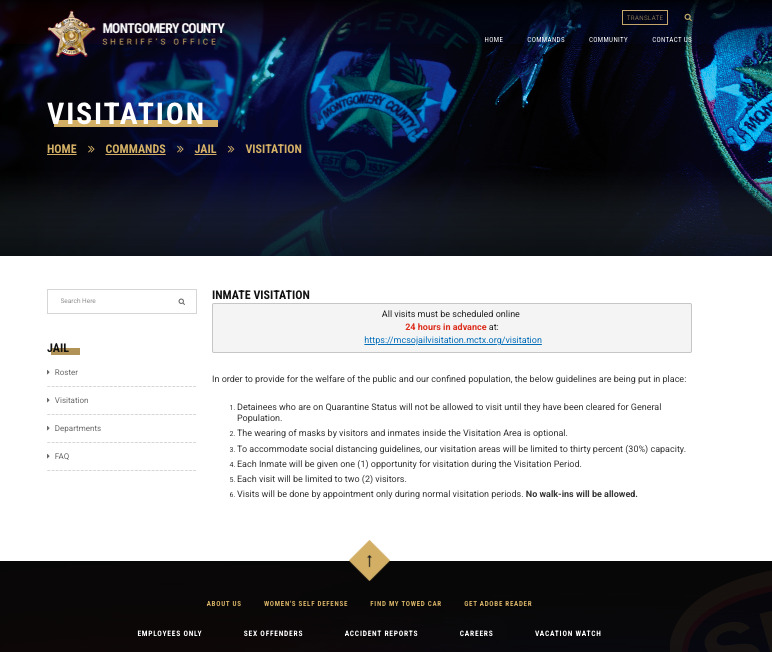The height and width of the screenshot is (652, 772).
Task: Open the mcsojailvisitation scheduling link
Action: pyautogui.click(x=452, y=340)
